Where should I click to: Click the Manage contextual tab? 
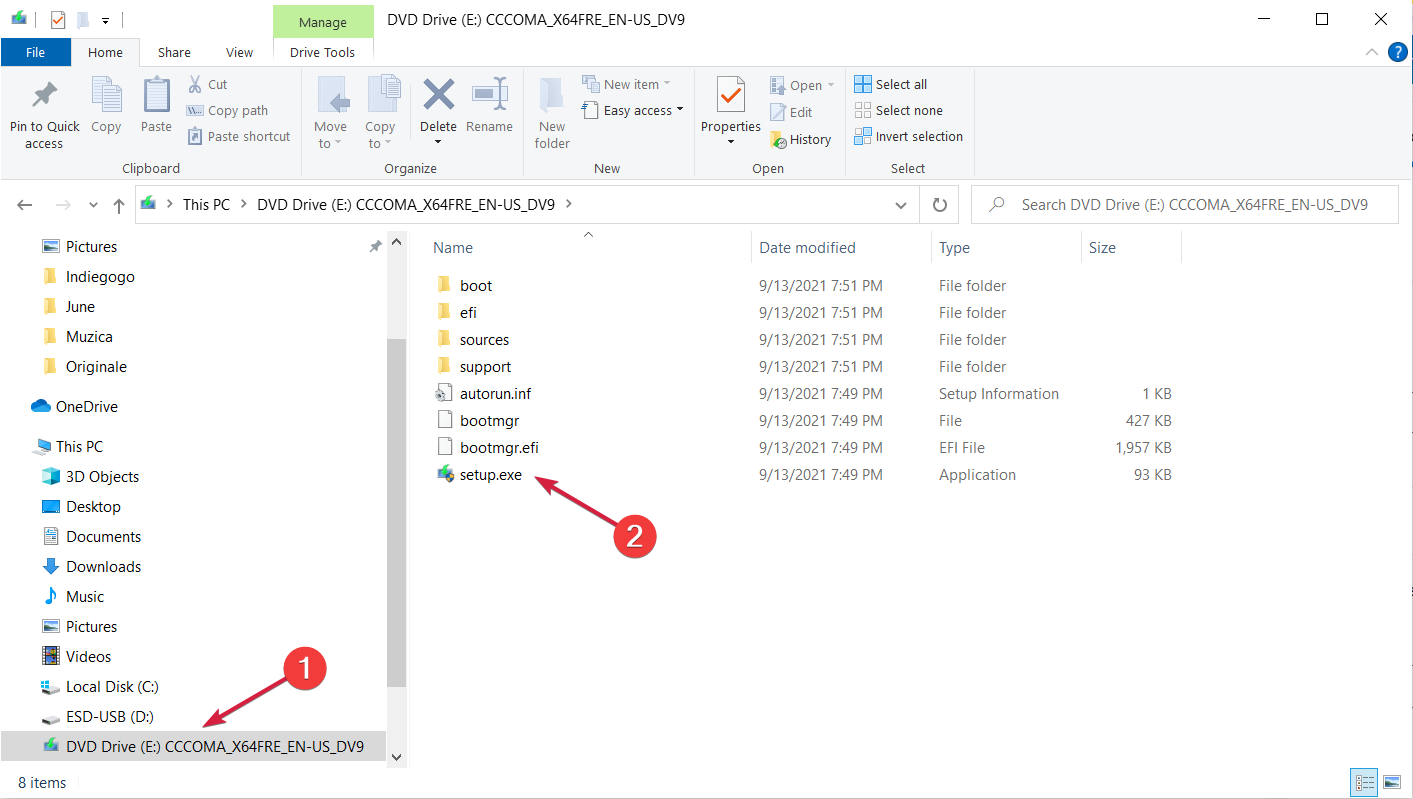click(x=322, y=22)
